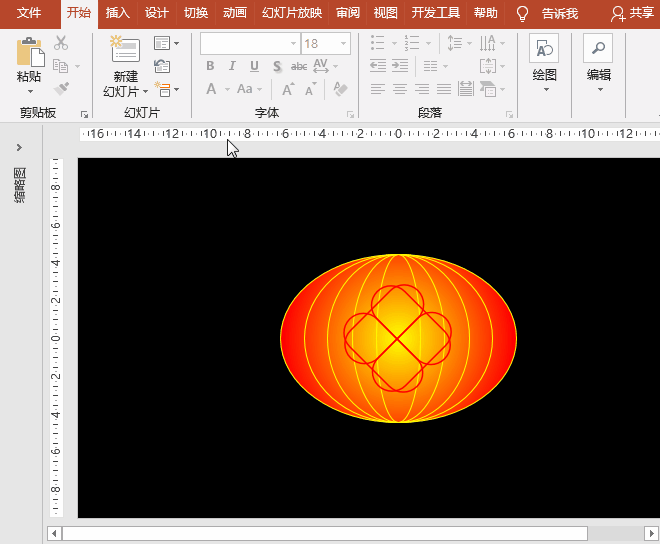660x544 pixels.
Task: Open the Font dialog launcher
Action: pyautogui.click(x=350, y=114)
